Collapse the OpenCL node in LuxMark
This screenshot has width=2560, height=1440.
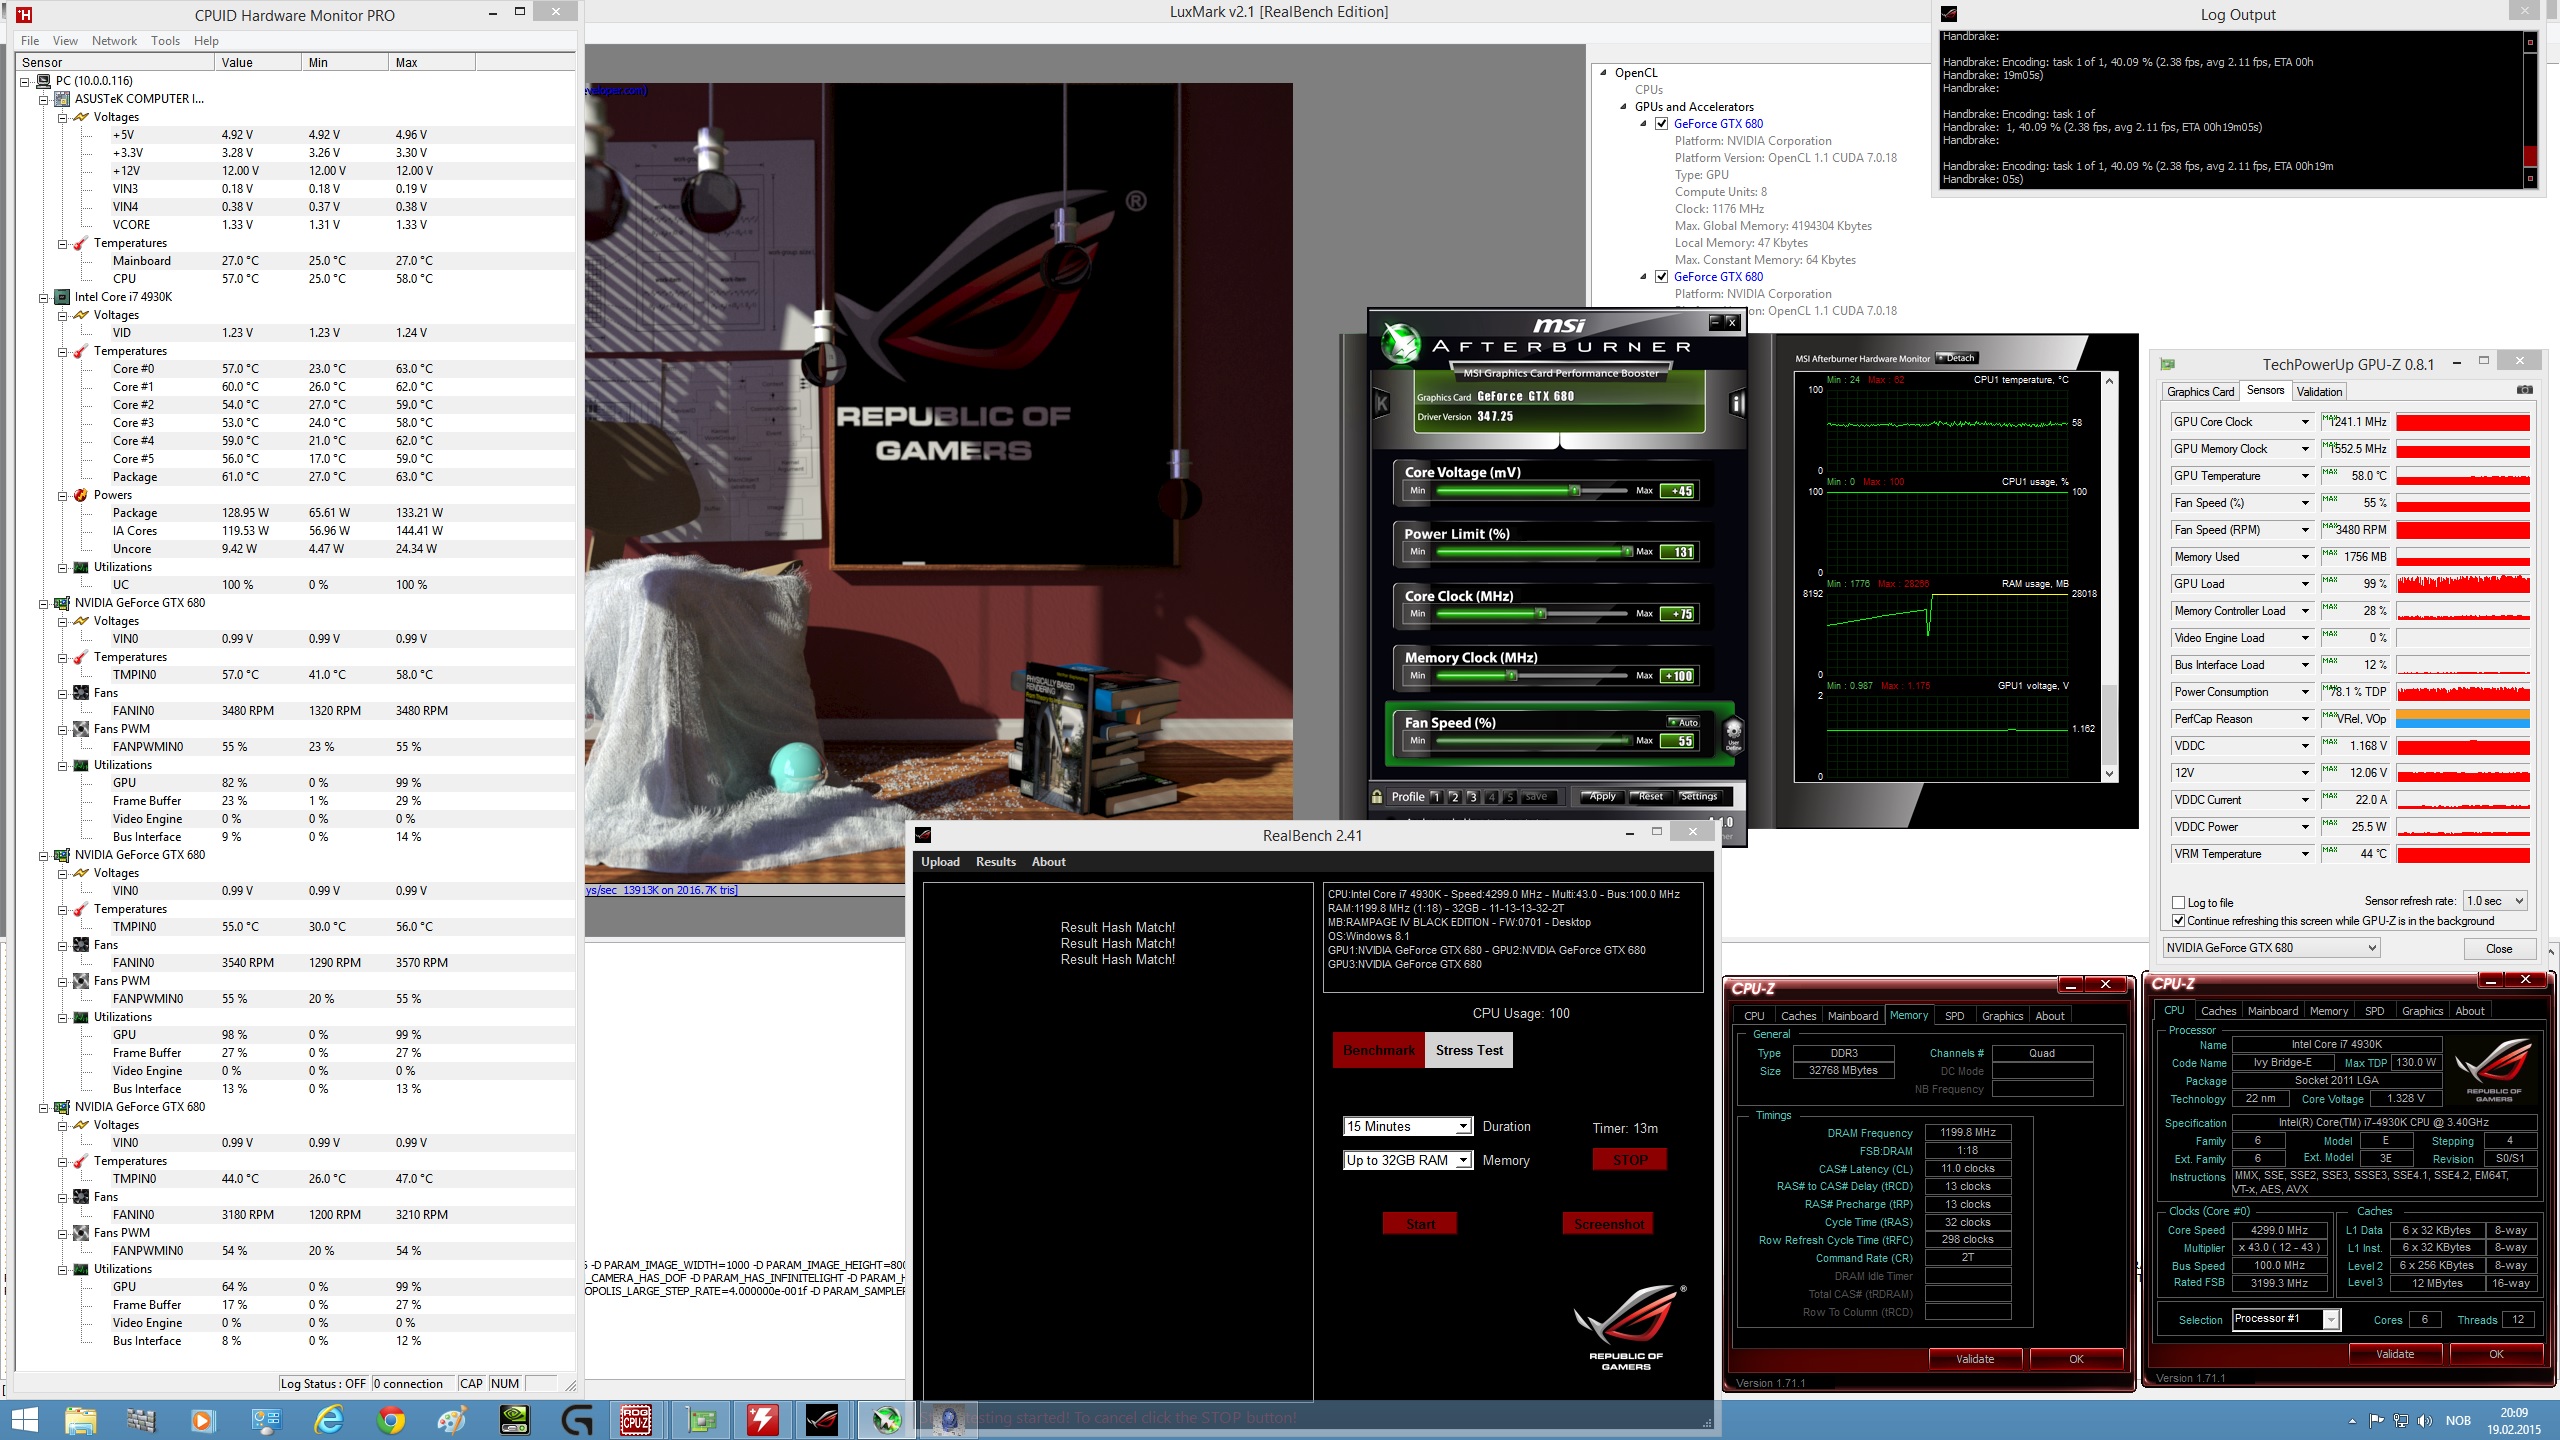click(x=1604, y=73)
